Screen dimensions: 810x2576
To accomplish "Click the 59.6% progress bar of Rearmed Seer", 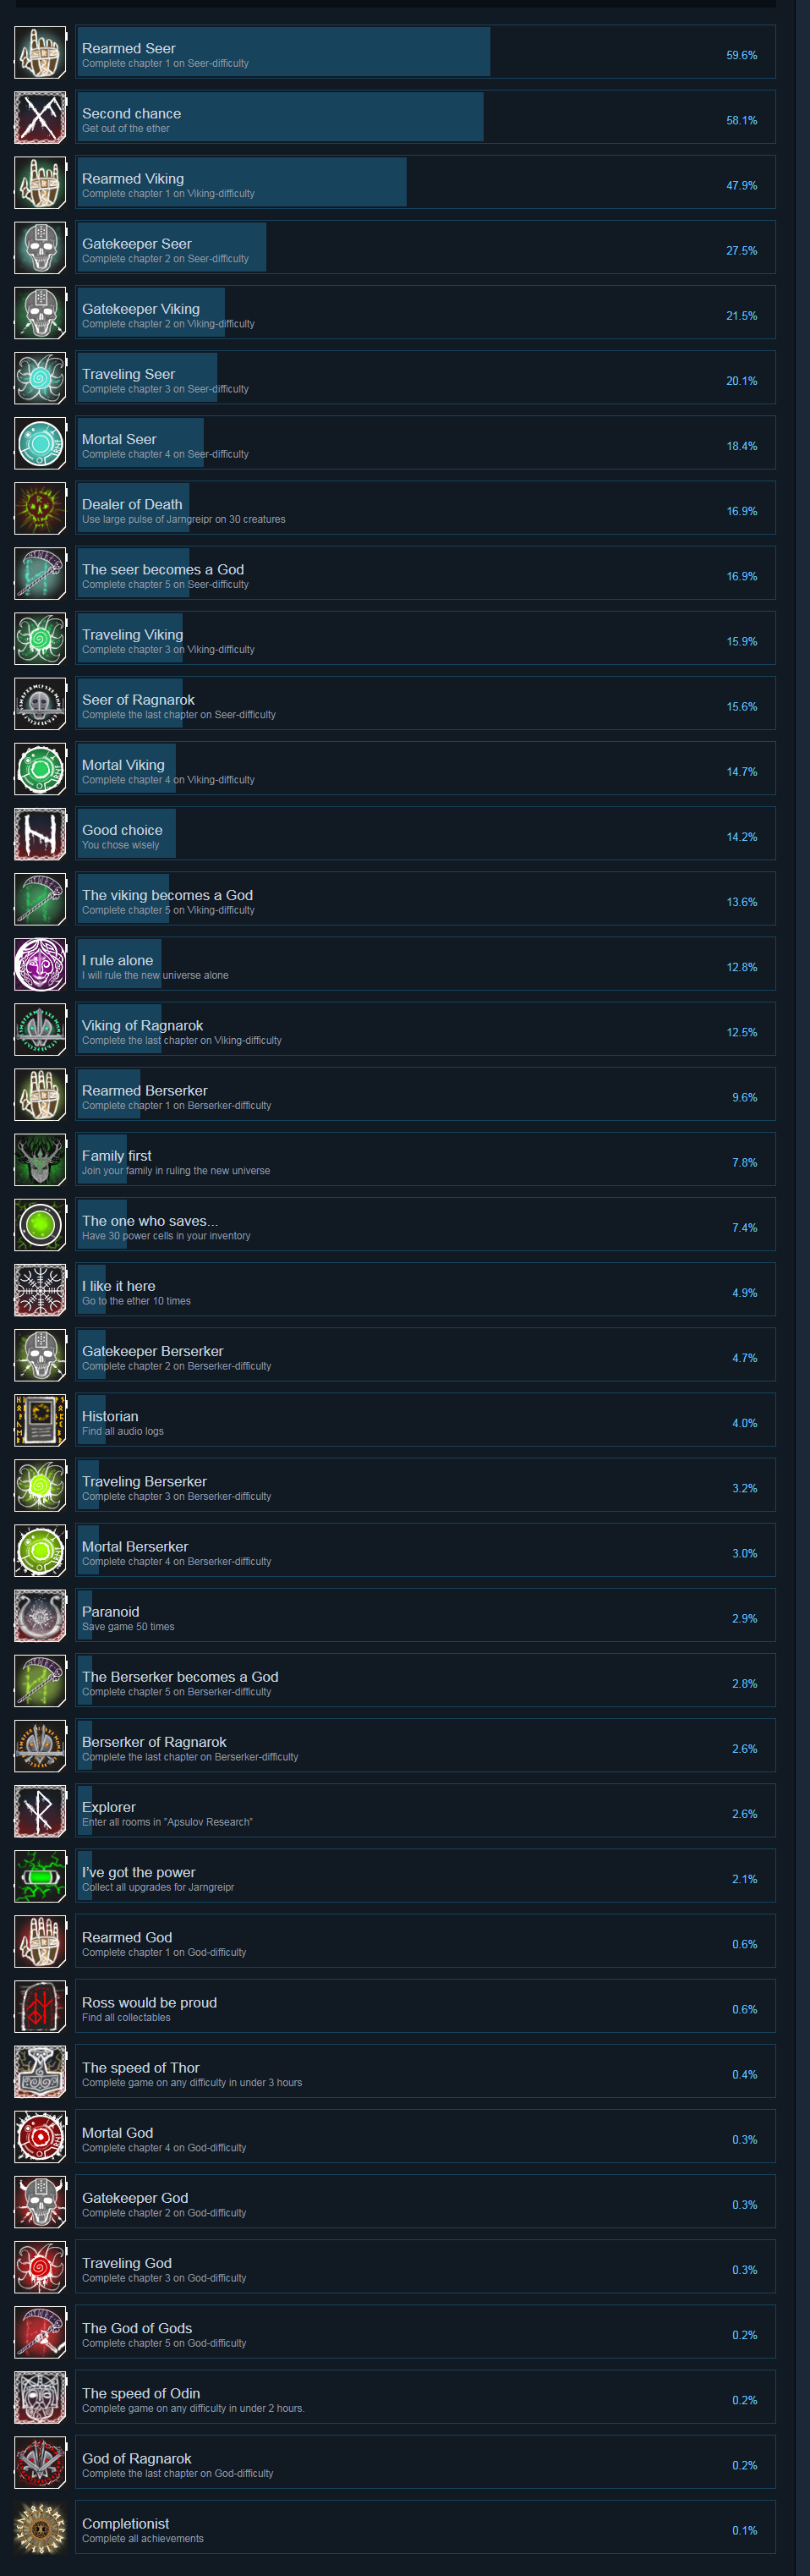I will tap(284, 53).
